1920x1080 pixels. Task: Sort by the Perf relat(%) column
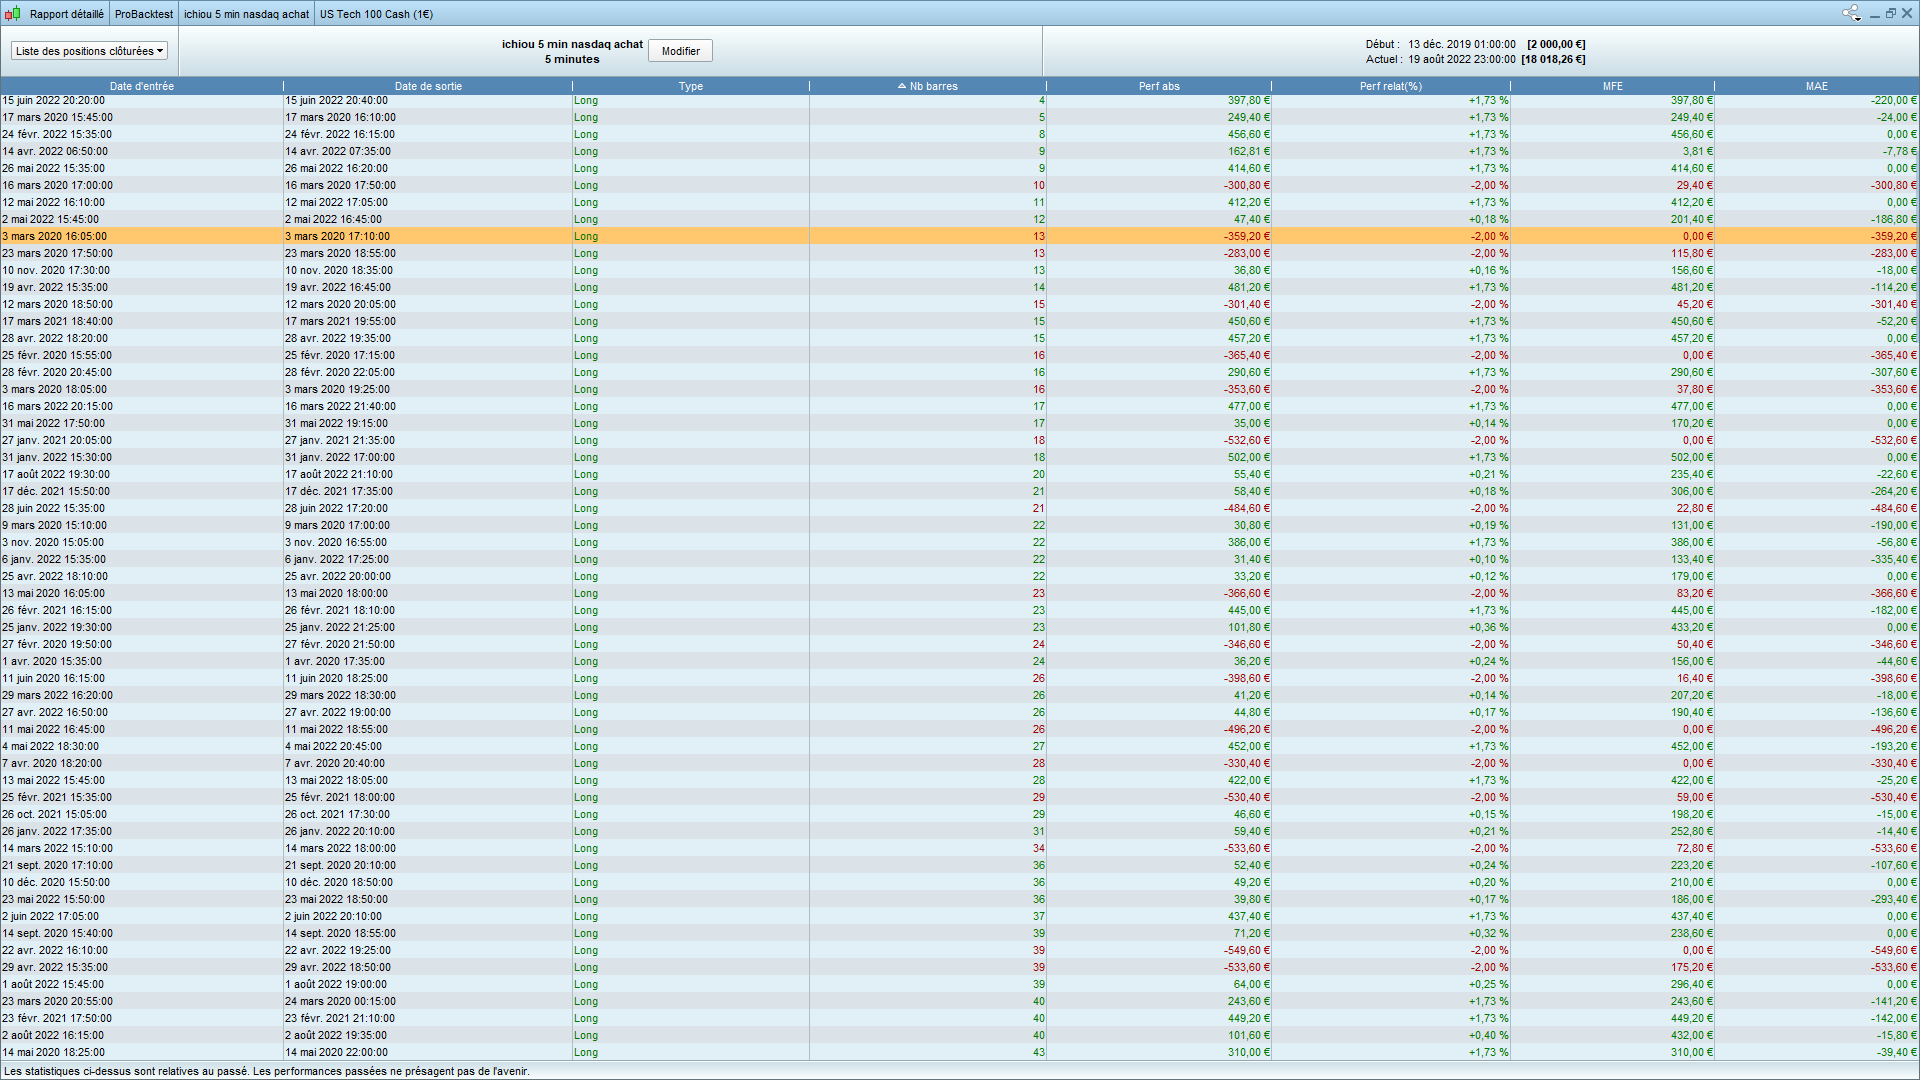[1390, 86]
